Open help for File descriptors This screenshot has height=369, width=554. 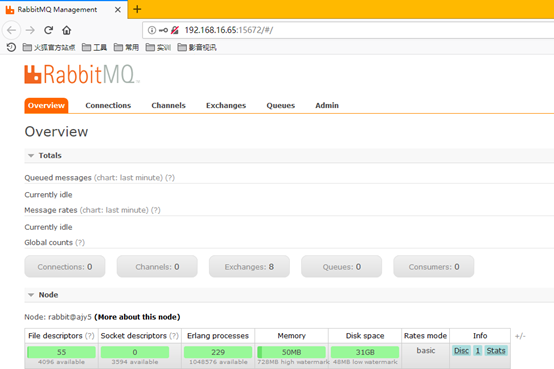click(90, 336)
